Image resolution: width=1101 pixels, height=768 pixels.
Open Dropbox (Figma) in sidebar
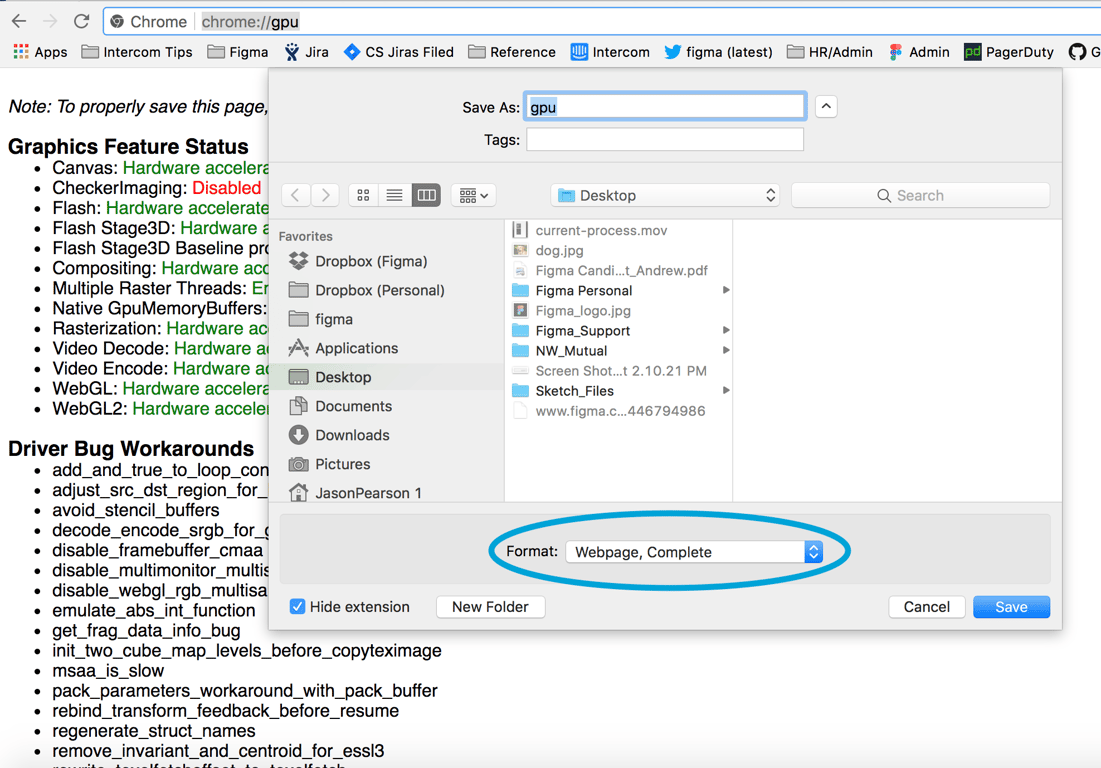click(x=370, y=261)
